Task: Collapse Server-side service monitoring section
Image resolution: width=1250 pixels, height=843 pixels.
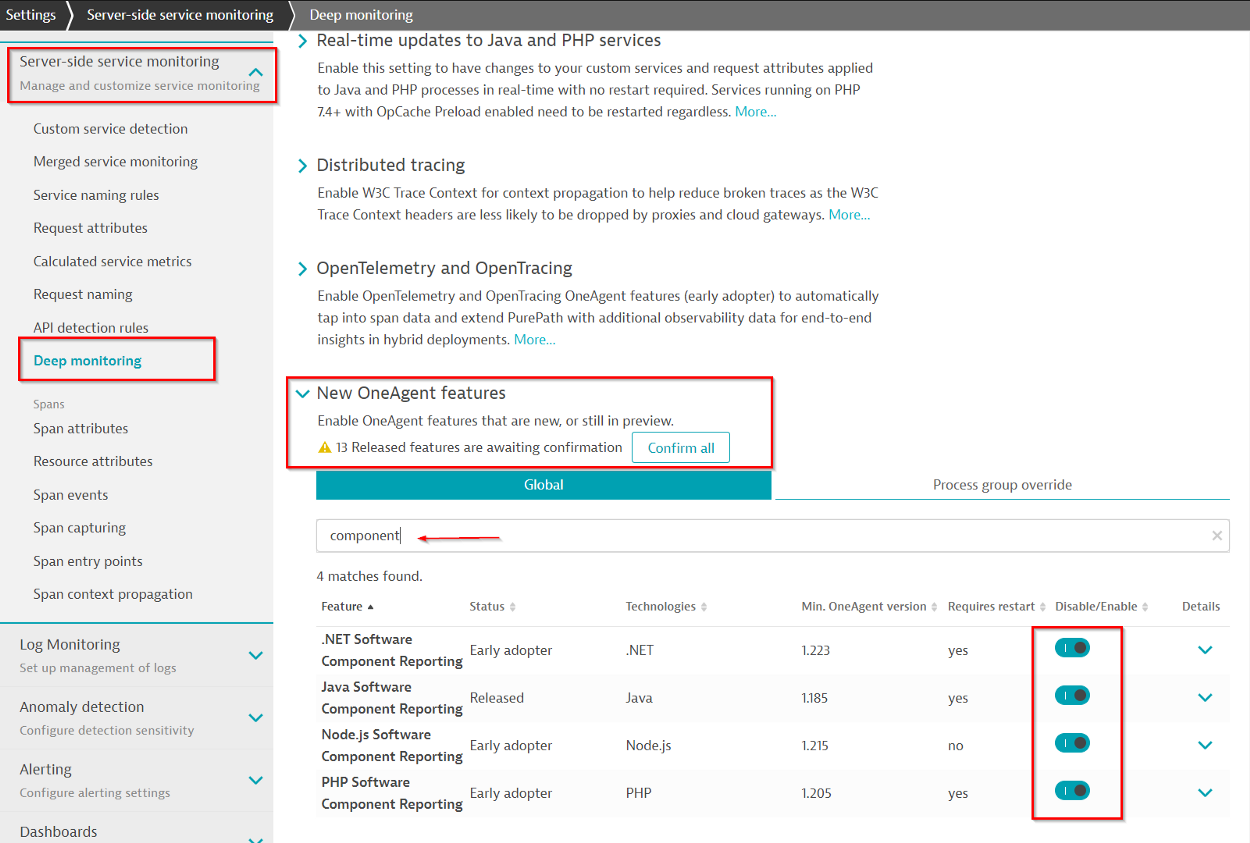Action: 256,72
